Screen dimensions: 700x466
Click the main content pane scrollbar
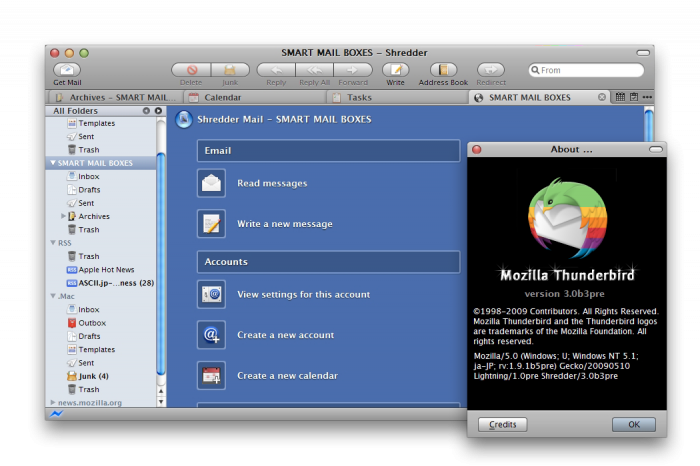tap(649, 124)
